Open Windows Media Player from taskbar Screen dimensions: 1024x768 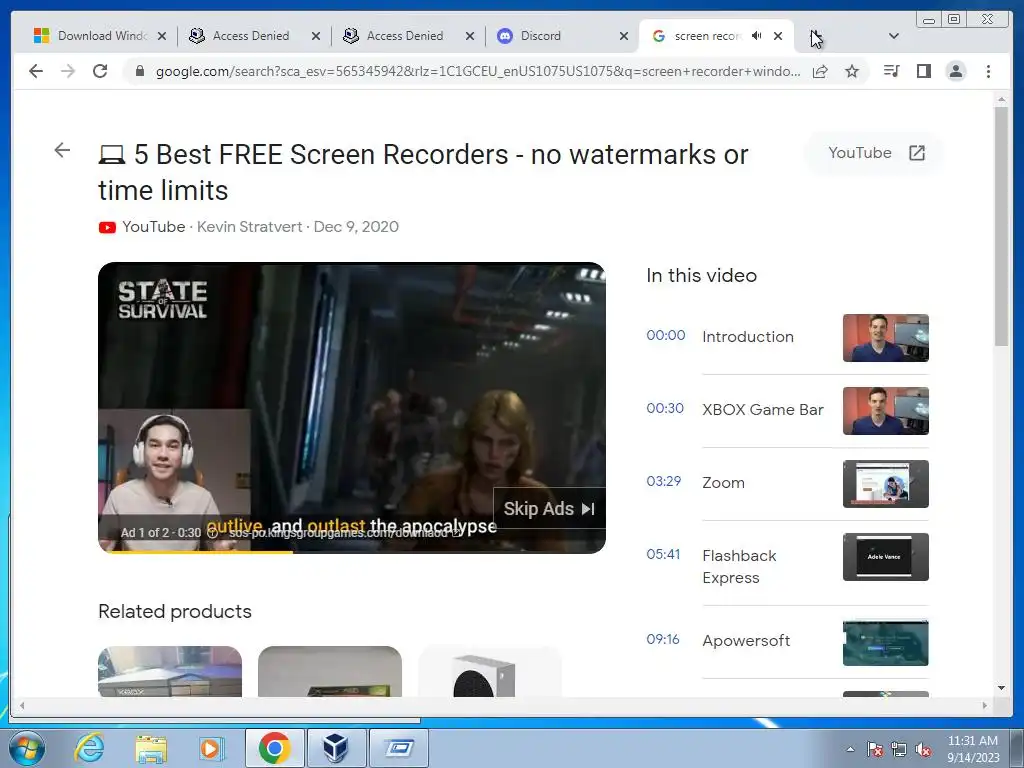pyautogui.click(x=212, y=748)
